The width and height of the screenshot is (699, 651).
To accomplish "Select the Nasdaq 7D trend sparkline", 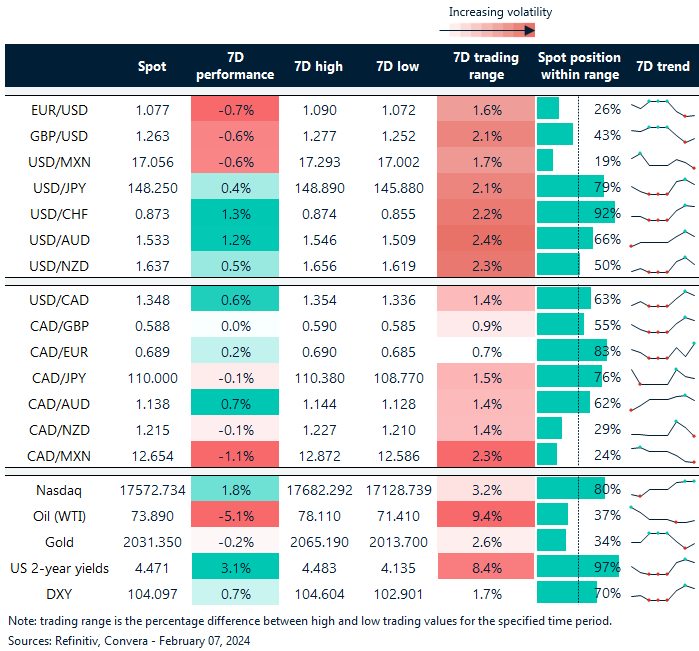I will click(x=660, y=489).
